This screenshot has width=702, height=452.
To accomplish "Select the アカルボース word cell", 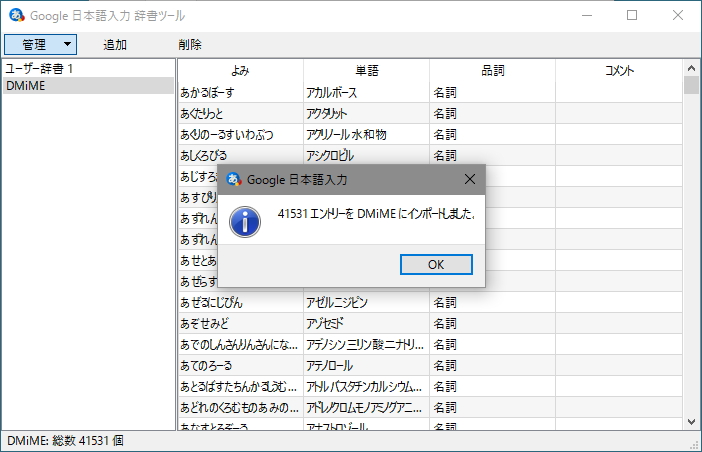I will click(x=367, y=93).
